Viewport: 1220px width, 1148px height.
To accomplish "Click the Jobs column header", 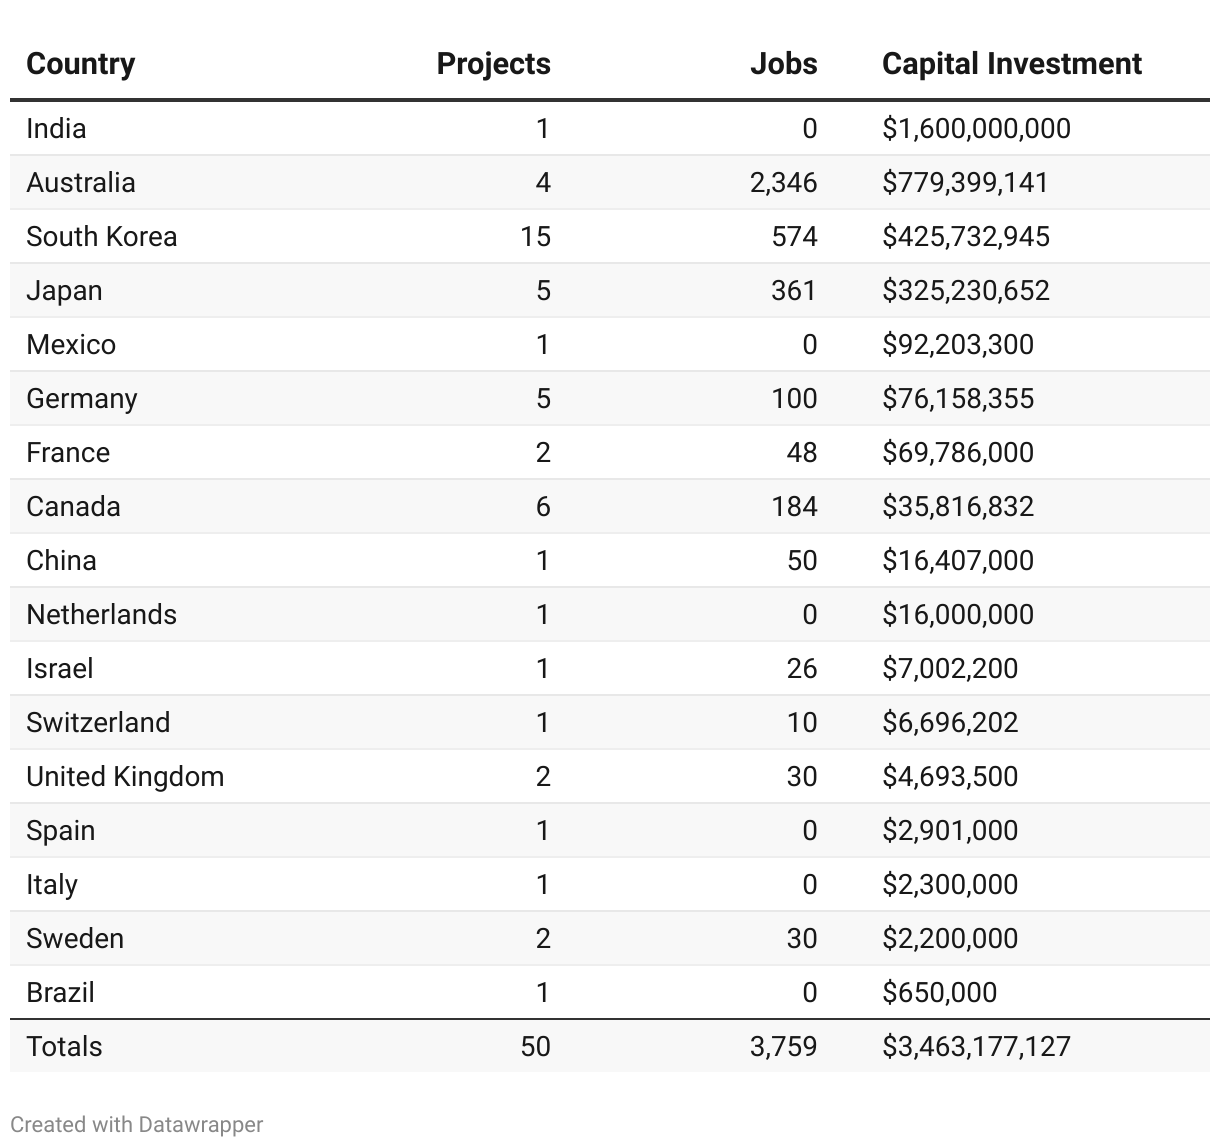I will point(783,64).
